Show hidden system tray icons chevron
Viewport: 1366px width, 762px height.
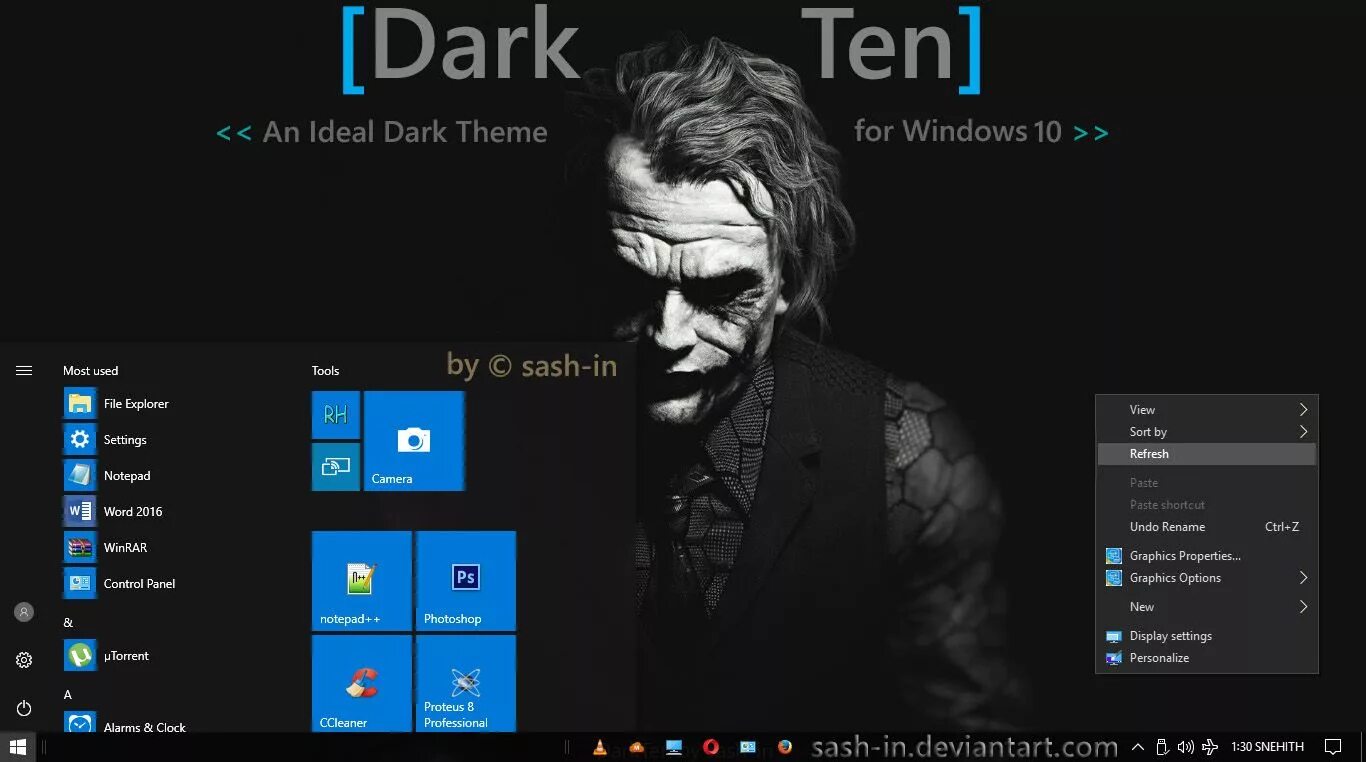(x=1138, y=747)
